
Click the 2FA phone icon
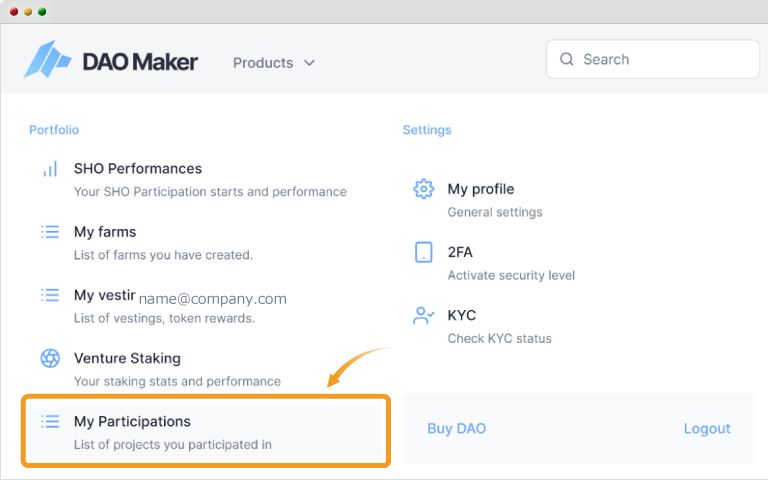pyautogui.click(x=424, y=252)
